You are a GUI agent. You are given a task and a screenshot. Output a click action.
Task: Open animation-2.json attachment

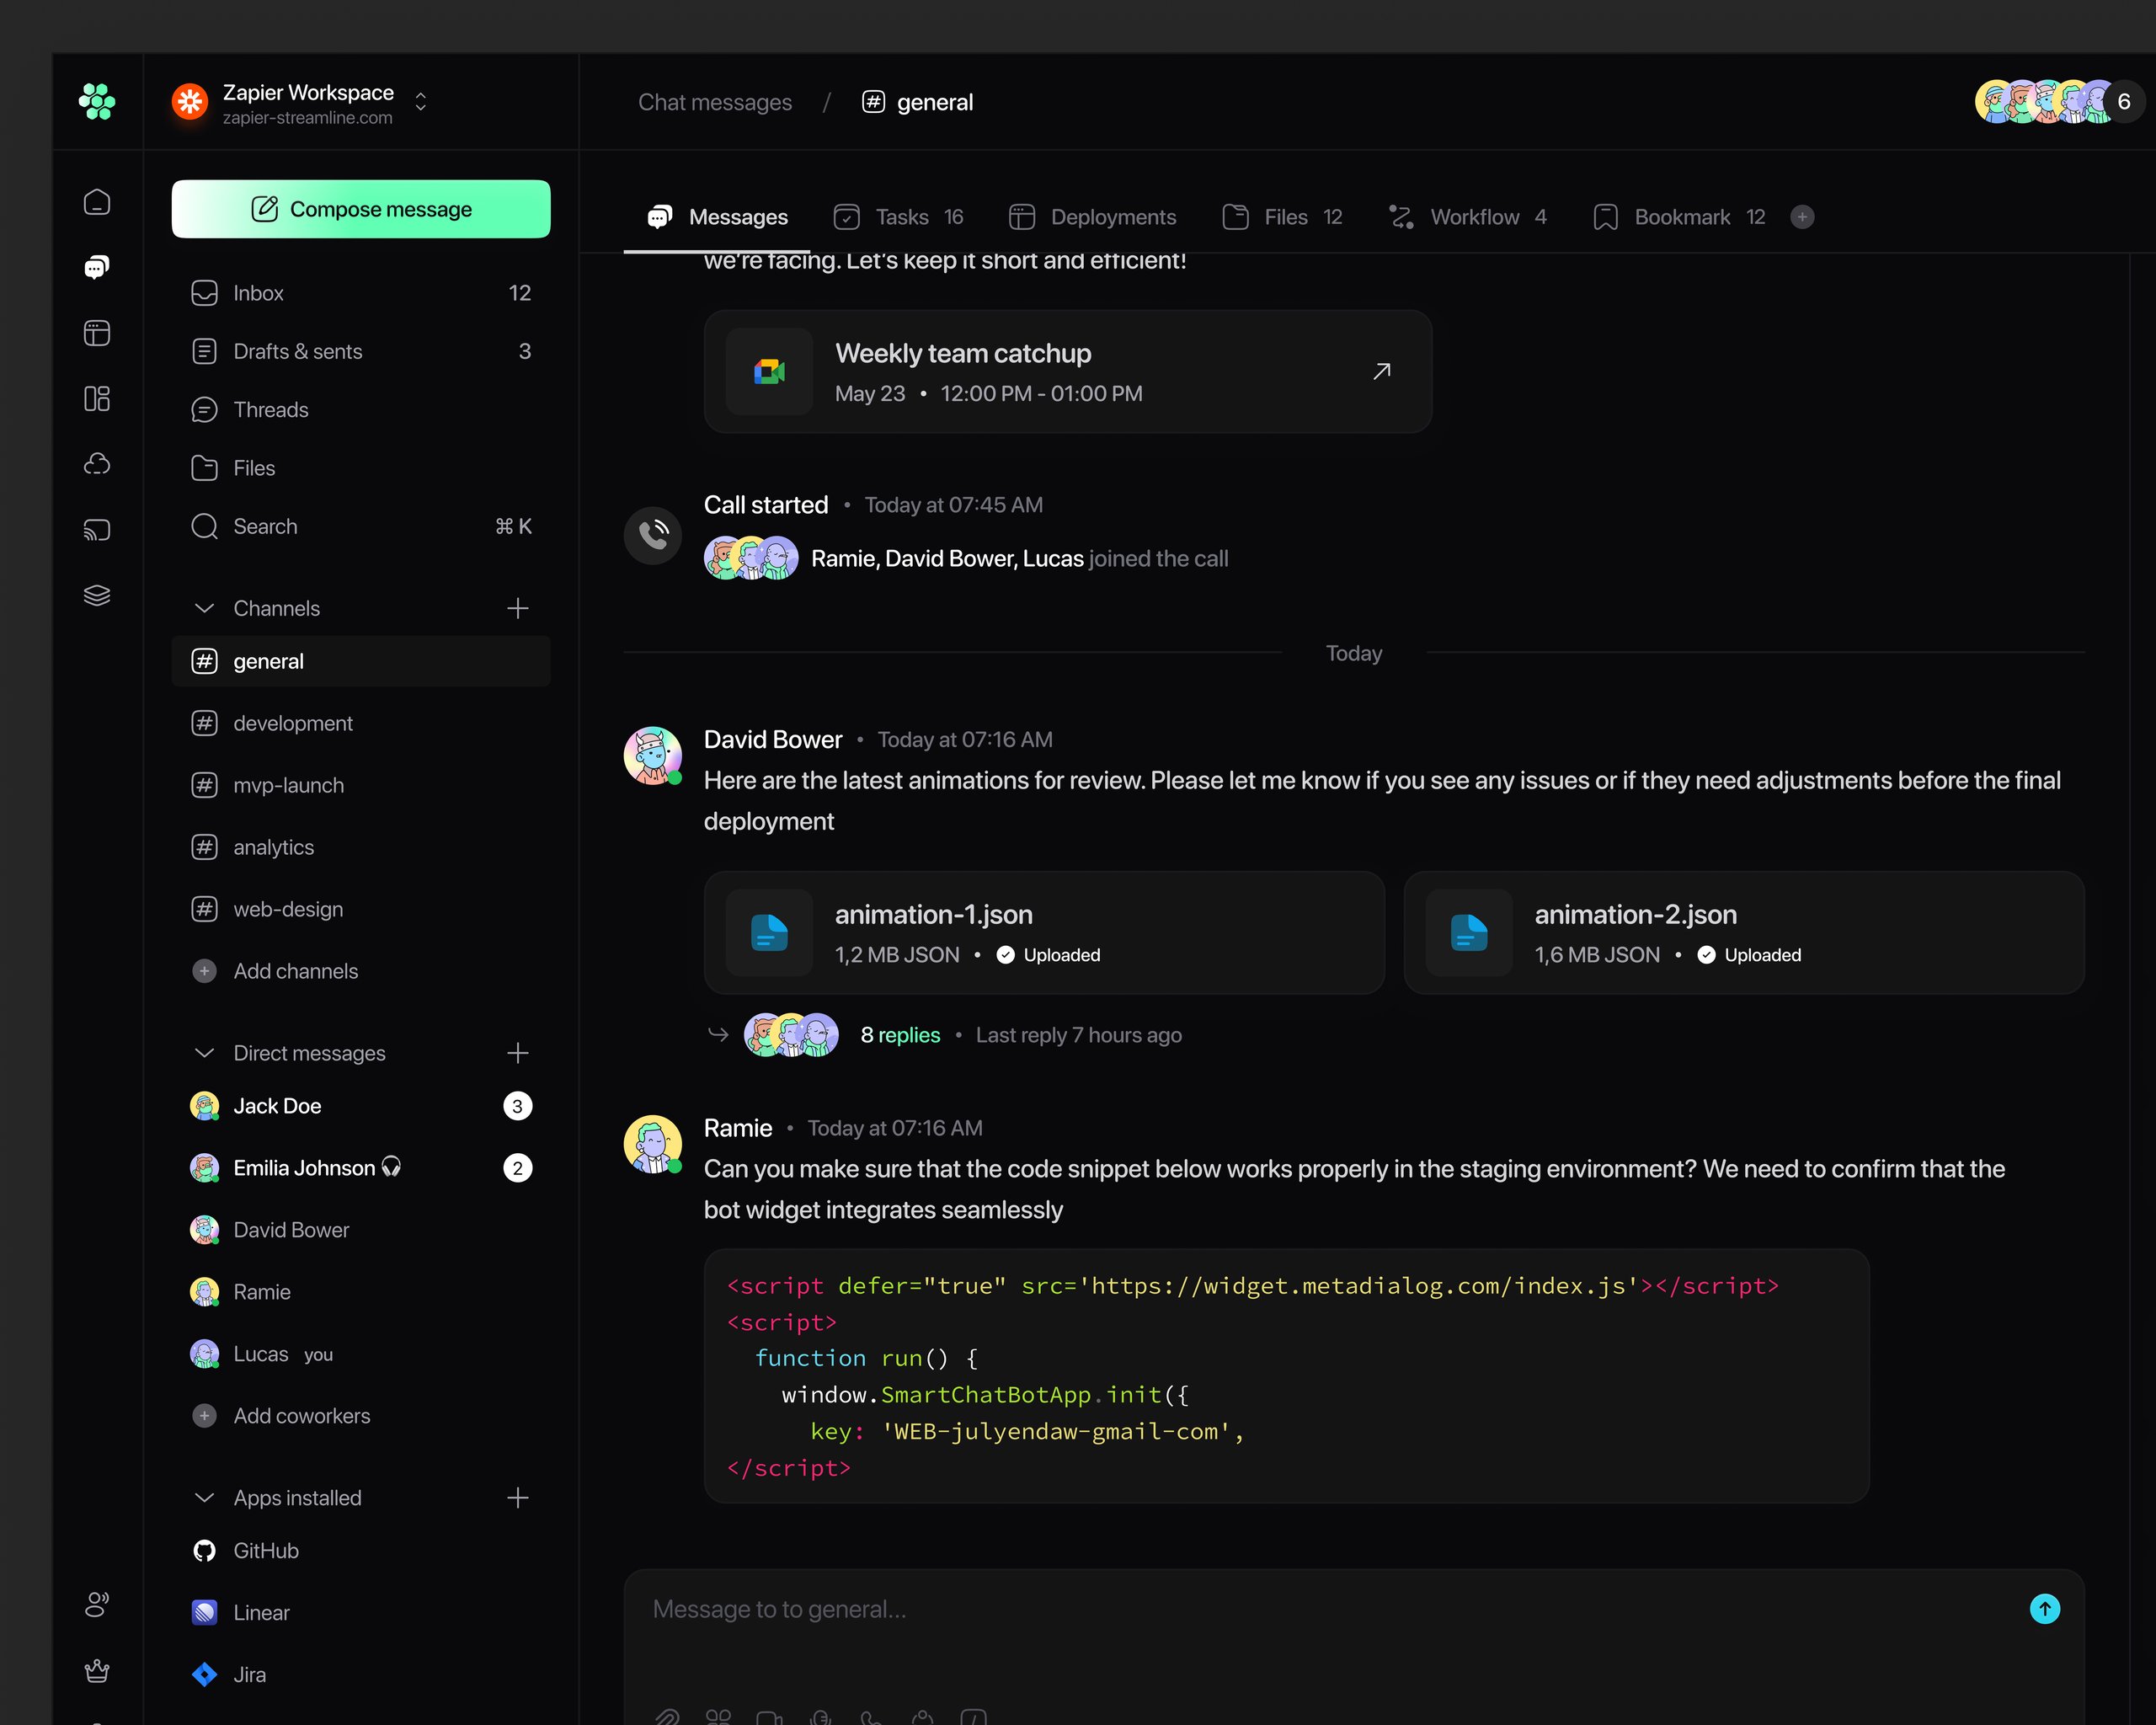click(1744, 933)
